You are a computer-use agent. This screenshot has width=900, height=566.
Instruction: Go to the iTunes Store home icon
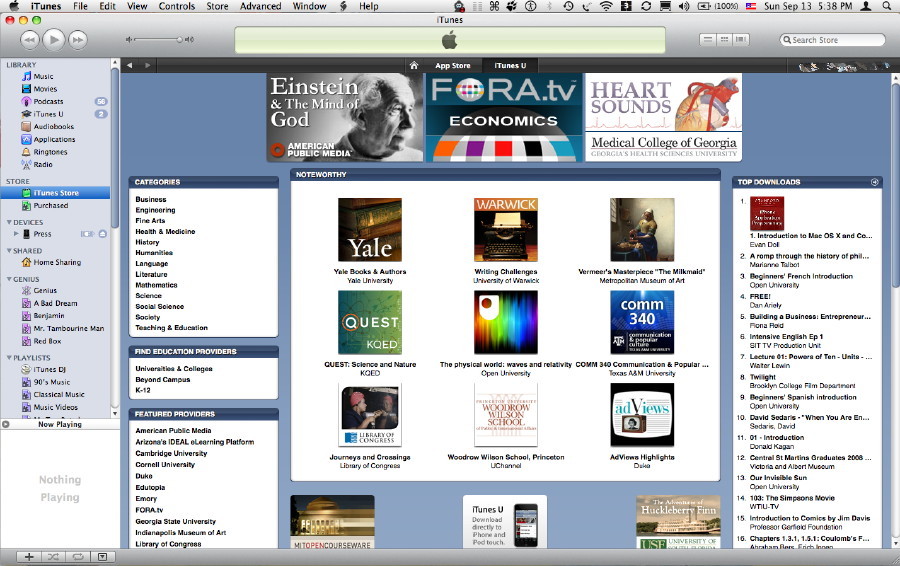tap(414, 65)
